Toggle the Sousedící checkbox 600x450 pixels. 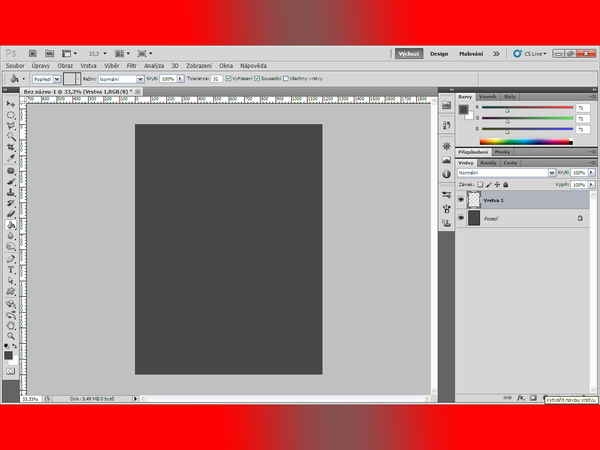(258, 78)
